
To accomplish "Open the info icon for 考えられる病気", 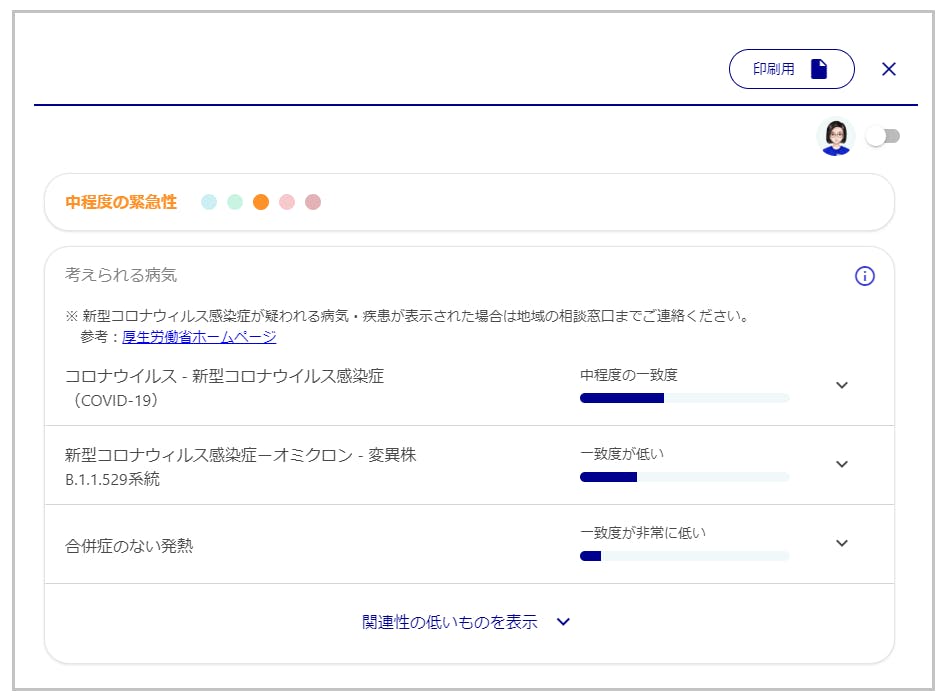I will click(x=865, y=276).
